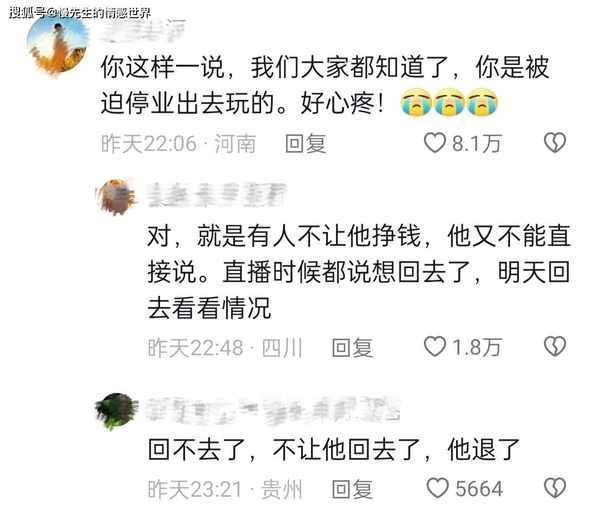Like the Henan comment with 8.1万 likes

click(435, 143)
